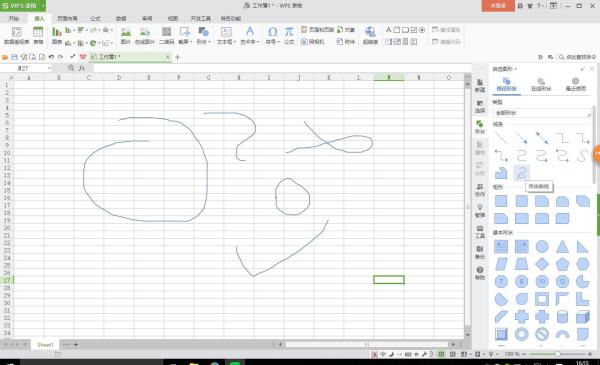Insert a checkbox form control
Viewport: 600px width, 365px height.
(x=414, y=30)
